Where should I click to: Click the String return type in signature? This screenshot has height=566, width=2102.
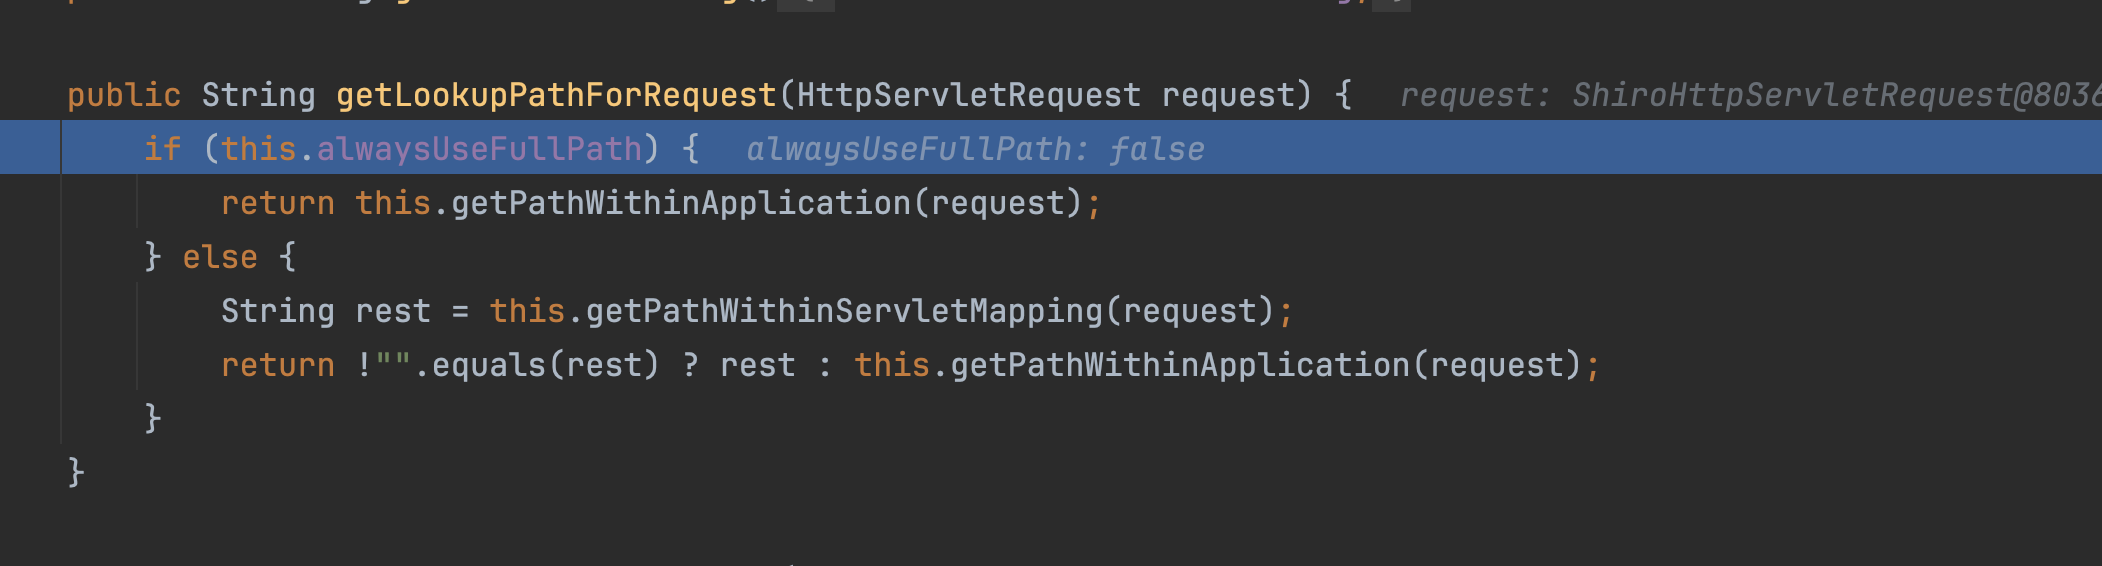258,95
